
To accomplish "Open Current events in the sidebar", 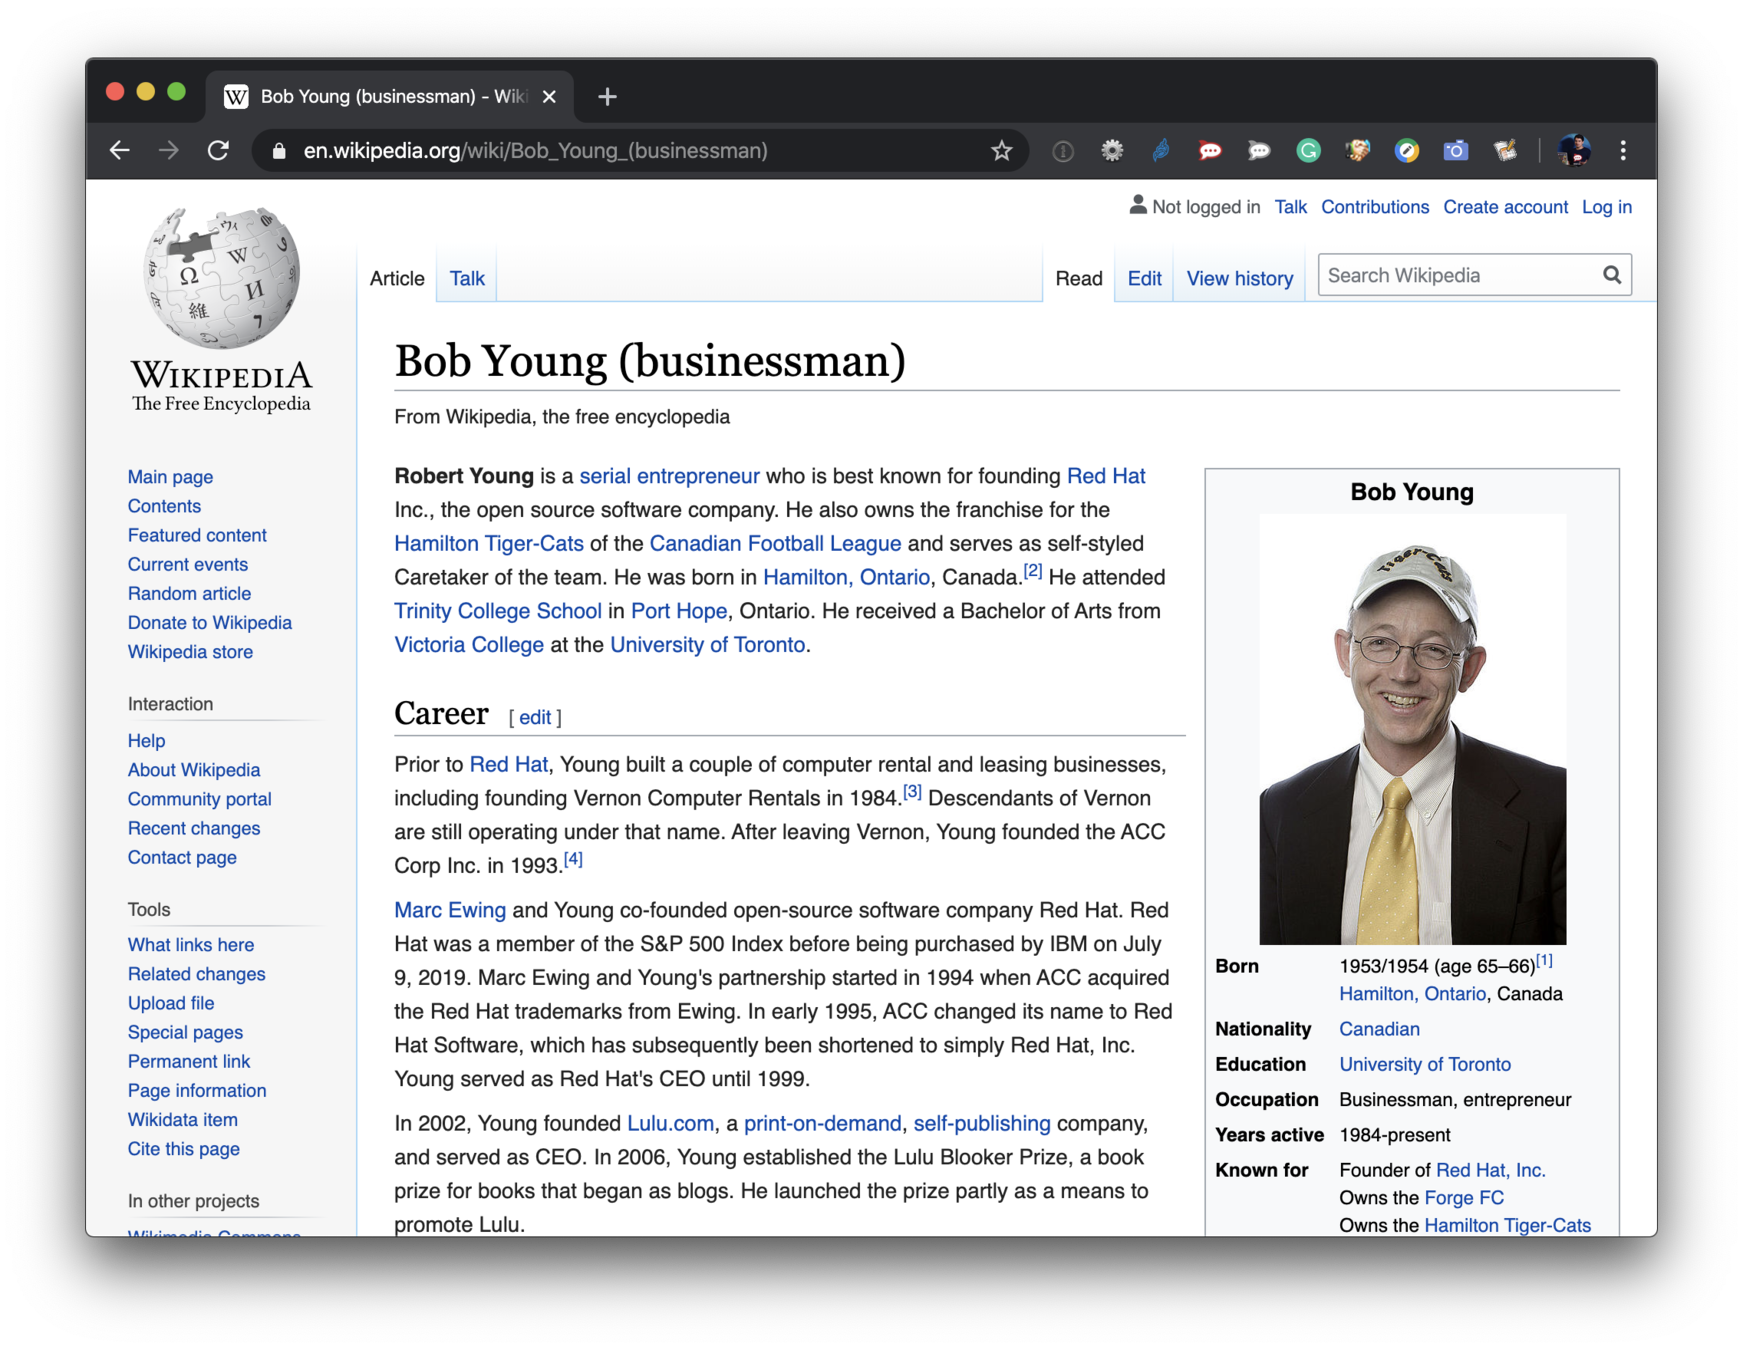I will click(188, 564).
